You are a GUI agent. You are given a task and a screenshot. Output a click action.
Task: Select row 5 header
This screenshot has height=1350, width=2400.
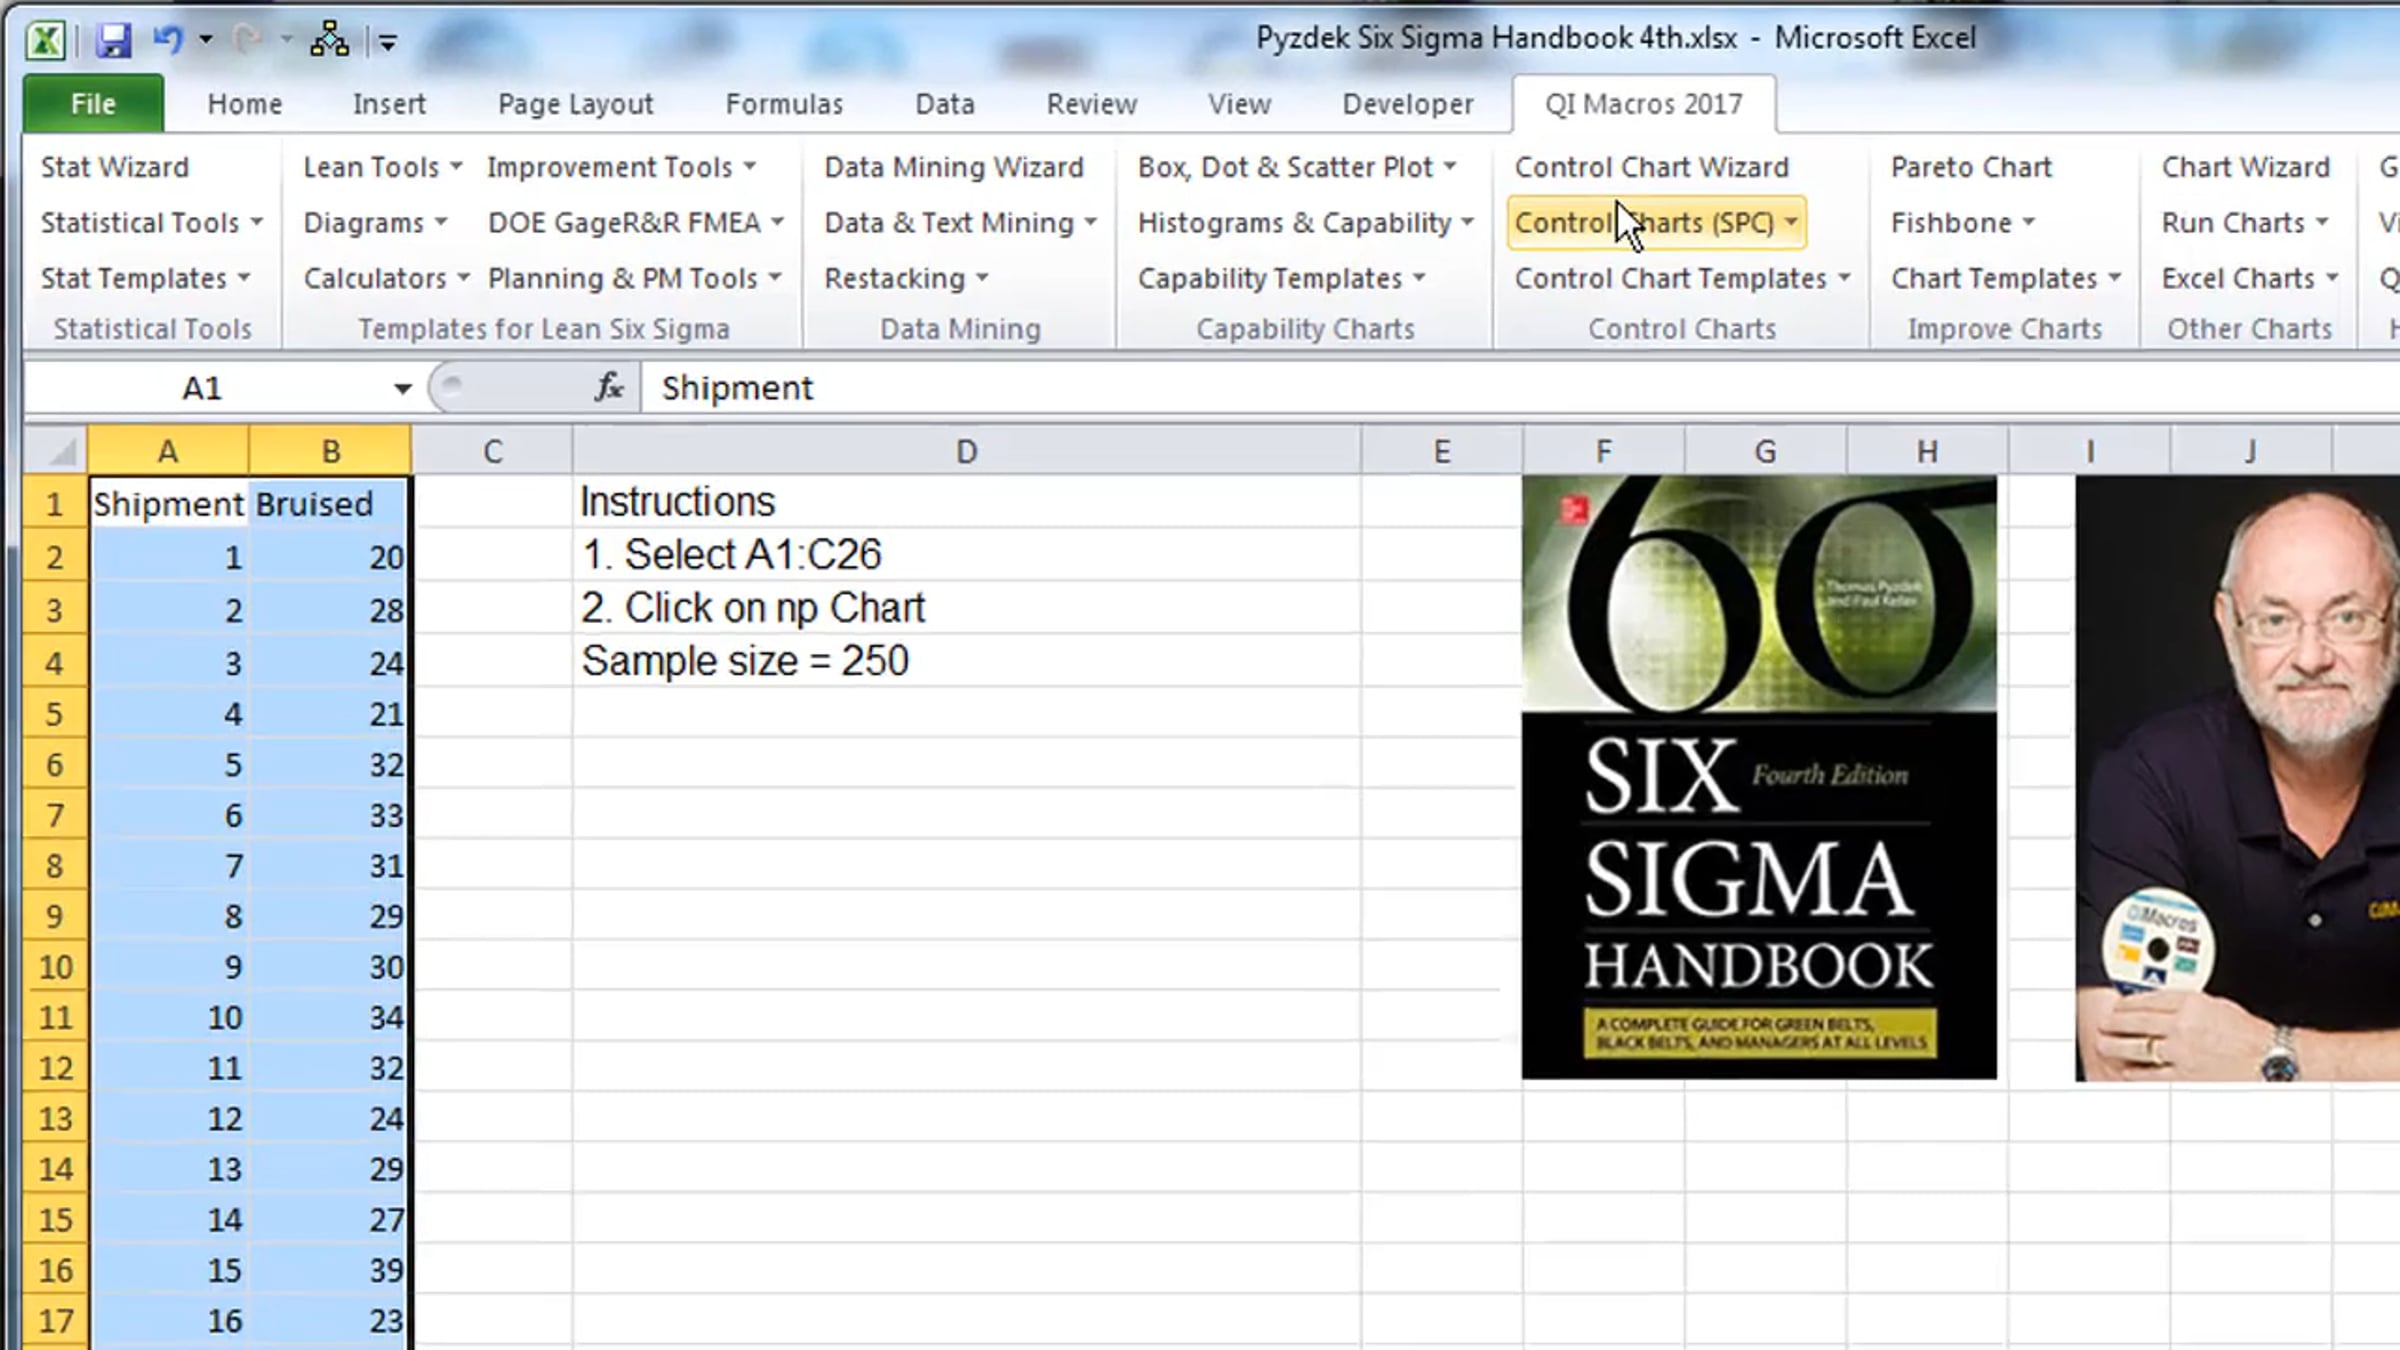coord(55,714)
